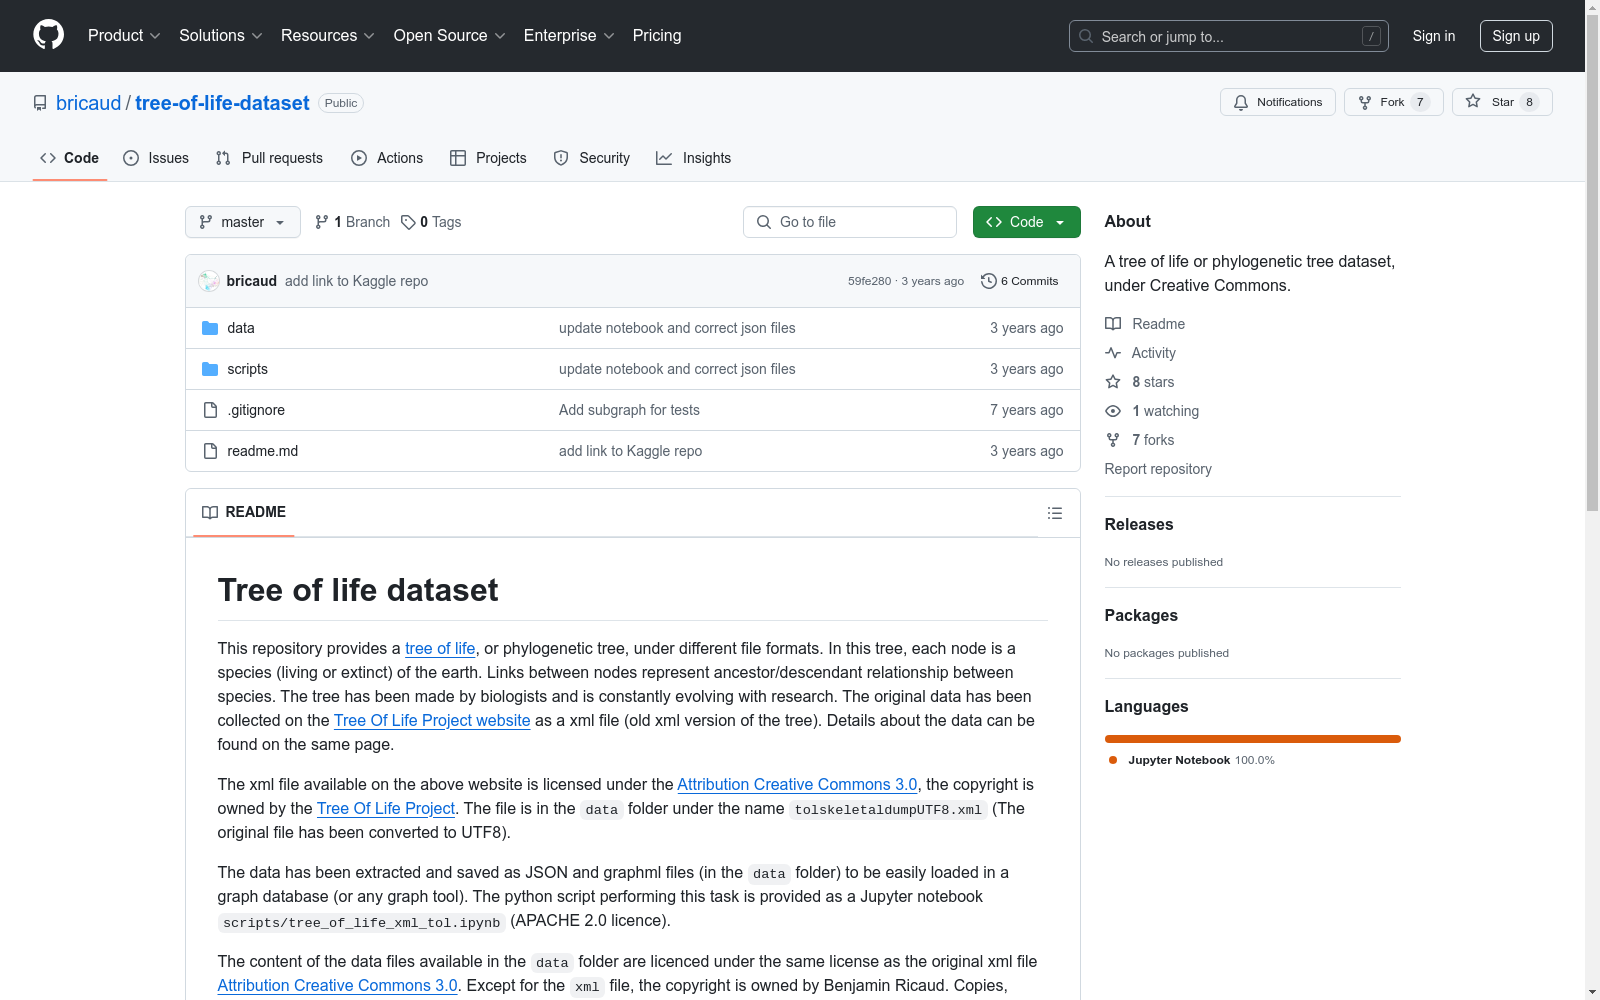Viewport: 1600px width, 1000px height.
Task: Click the Releases heading
Action: point(1139,524)
